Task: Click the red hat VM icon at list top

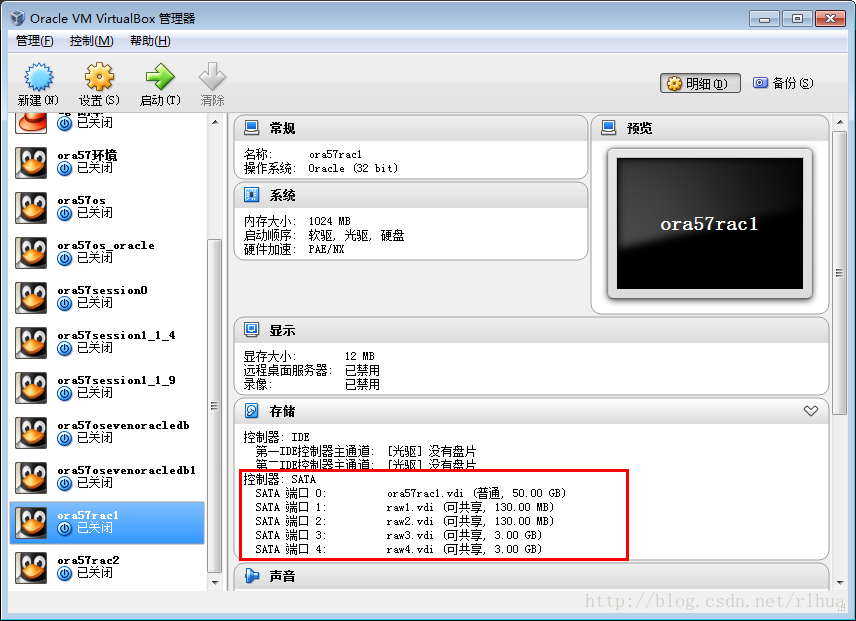Action: (x=32, y=122)
